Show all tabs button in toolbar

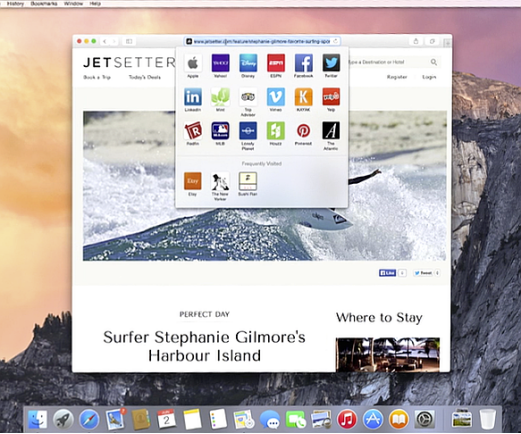pos(432,41)
